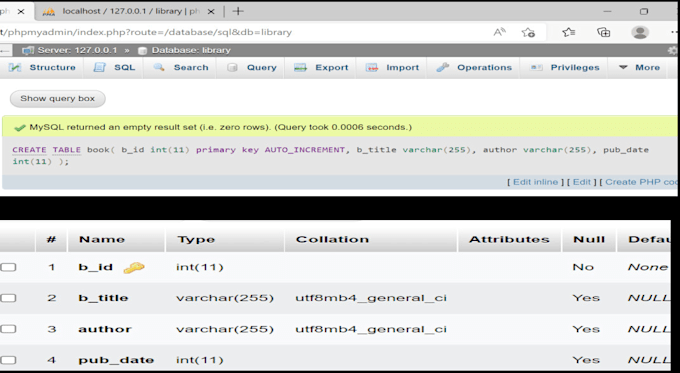Click the Create PHP code link
The height and width of the screenshot is (373, 680).
pos(641,182)
